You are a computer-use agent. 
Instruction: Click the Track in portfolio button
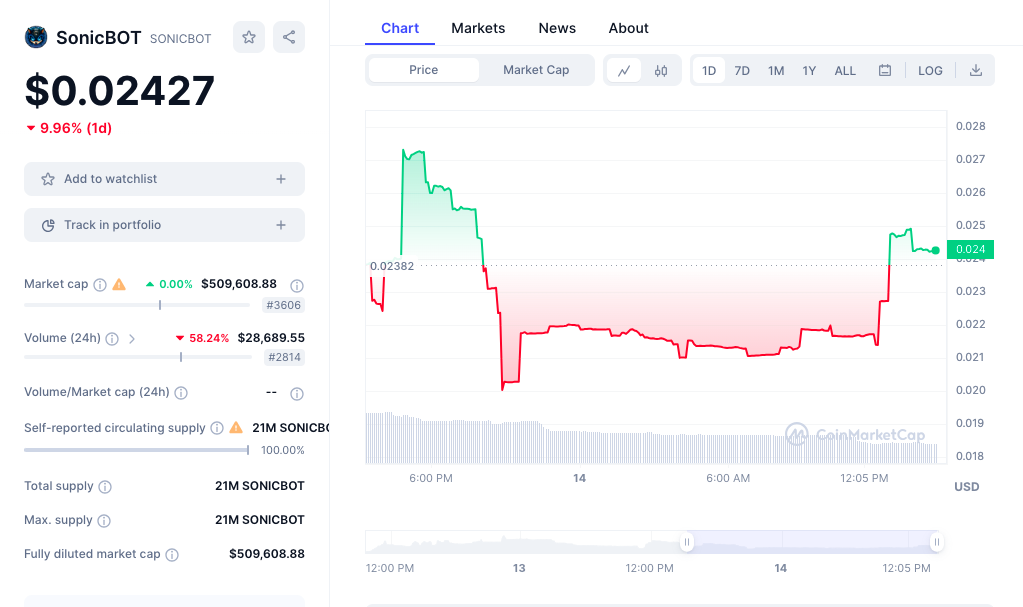click(x=164, y=225)
